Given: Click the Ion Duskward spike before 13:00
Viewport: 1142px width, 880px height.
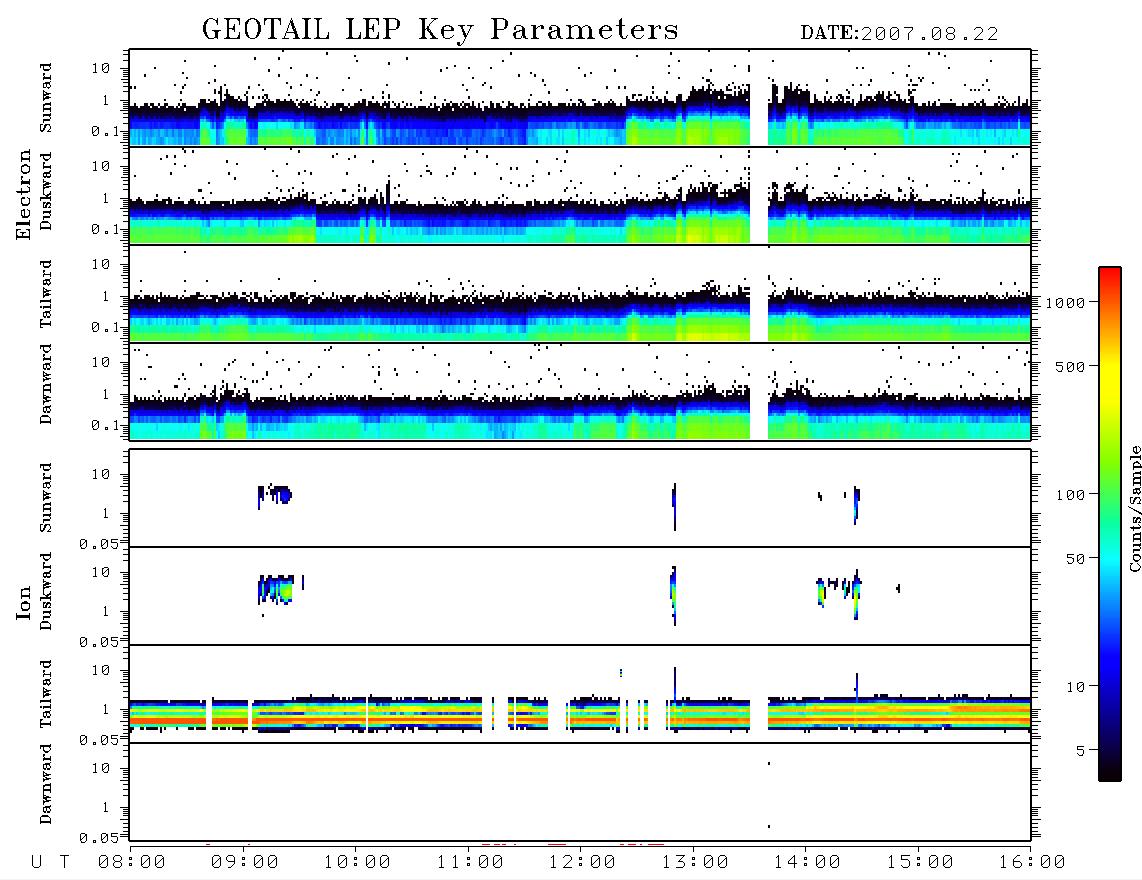Looking at the screenshot, I should click(x=674, y=595).
